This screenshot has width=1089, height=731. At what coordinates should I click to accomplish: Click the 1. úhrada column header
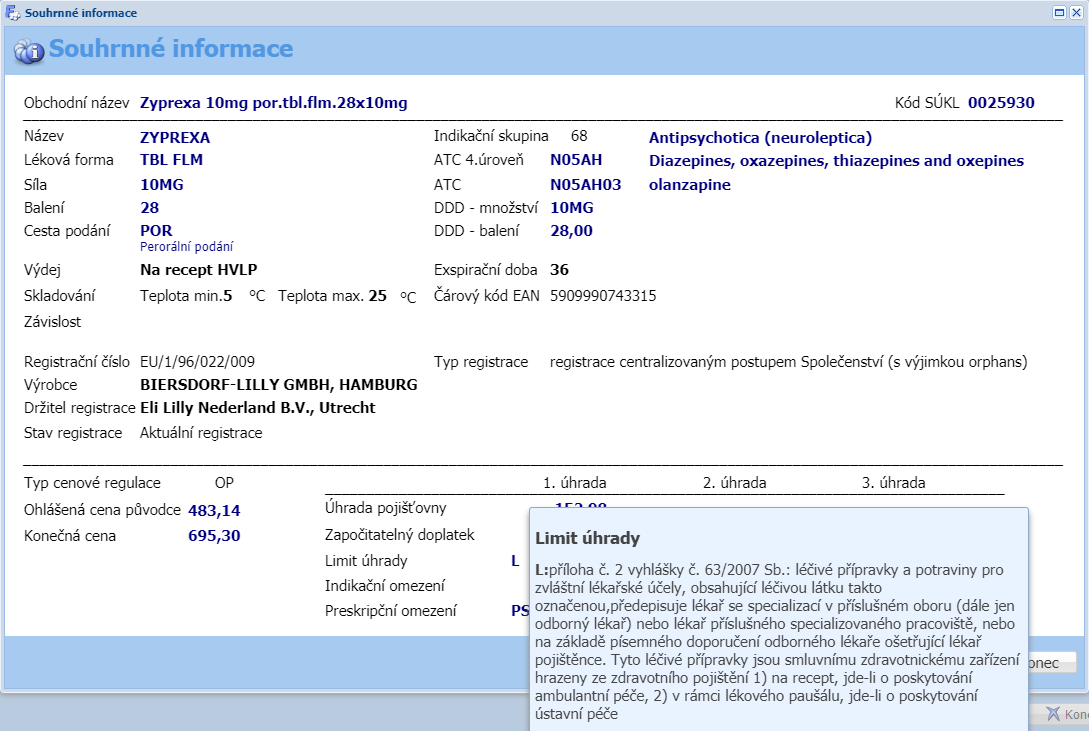tap(574, 483)
